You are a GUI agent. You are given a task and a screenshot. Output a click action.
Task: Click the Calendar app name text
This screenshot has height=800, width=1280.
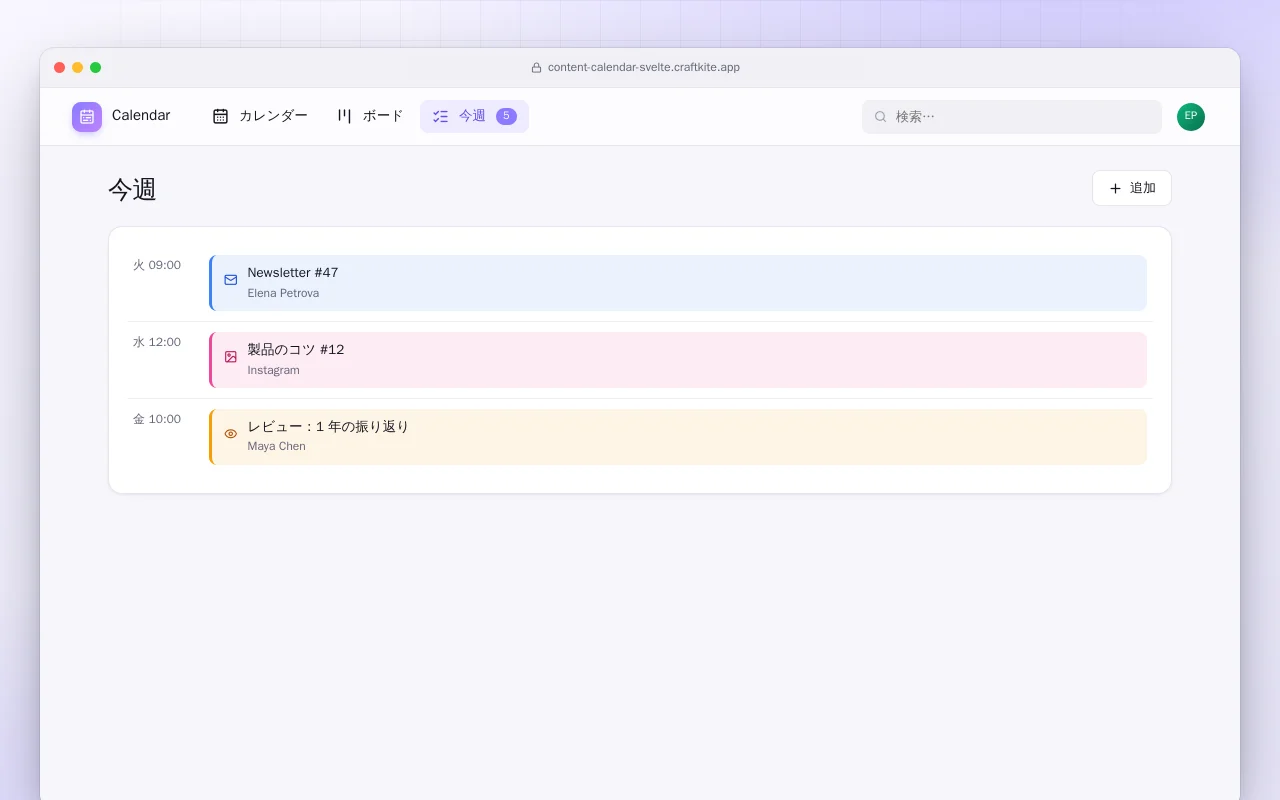pos(141,115)
